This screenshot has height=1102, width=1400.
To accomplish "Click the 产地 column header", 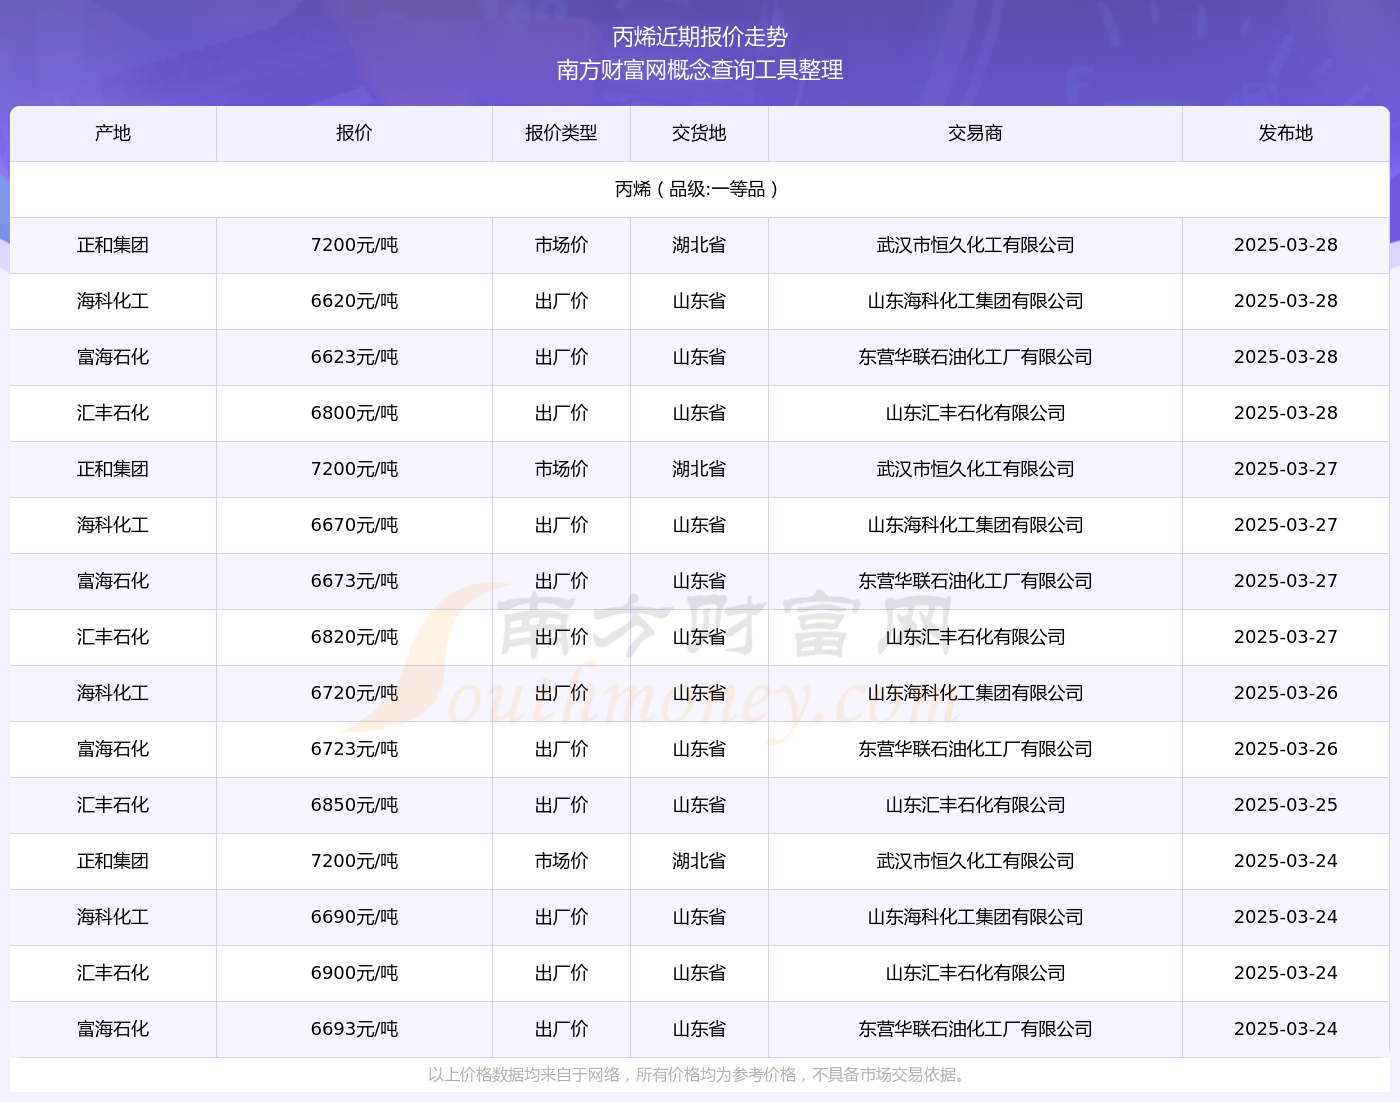I will click(x=113, y=133).
